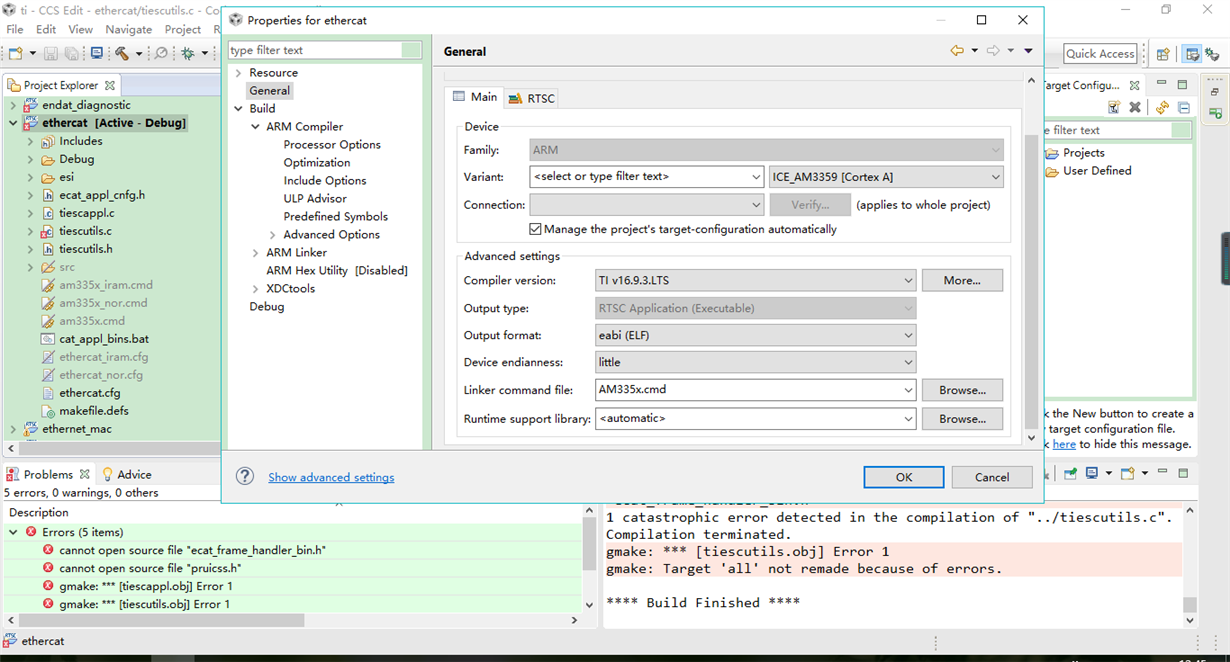Image resolution: width=1230 pixels, height=662 pixels.
Task: Open the Device endianness dropdown
Action: (908, 362)
